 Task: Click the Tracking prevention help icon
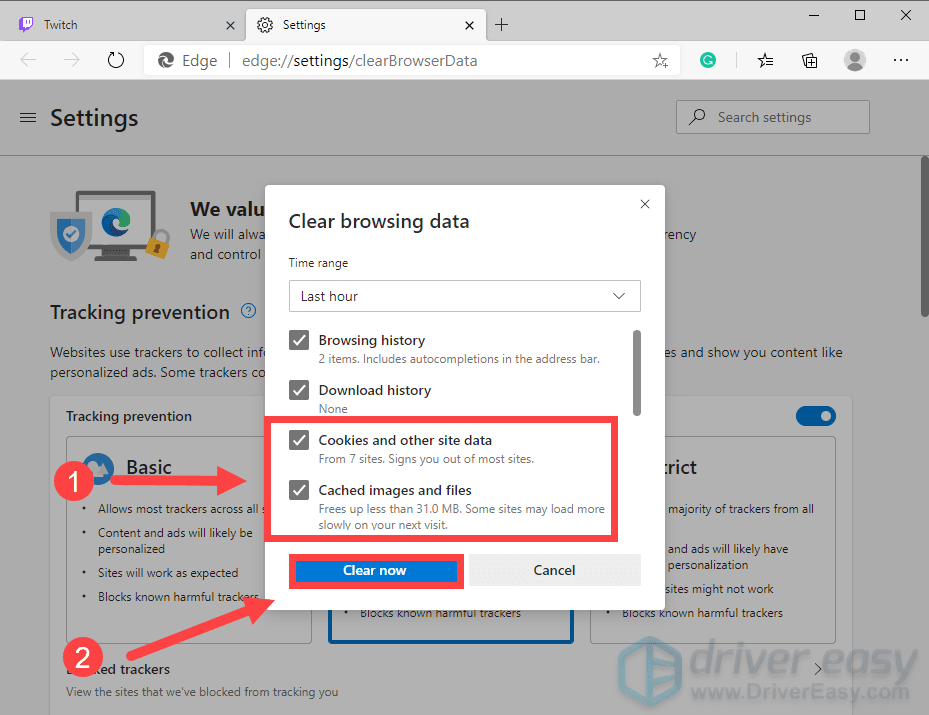tap(248, 310)
